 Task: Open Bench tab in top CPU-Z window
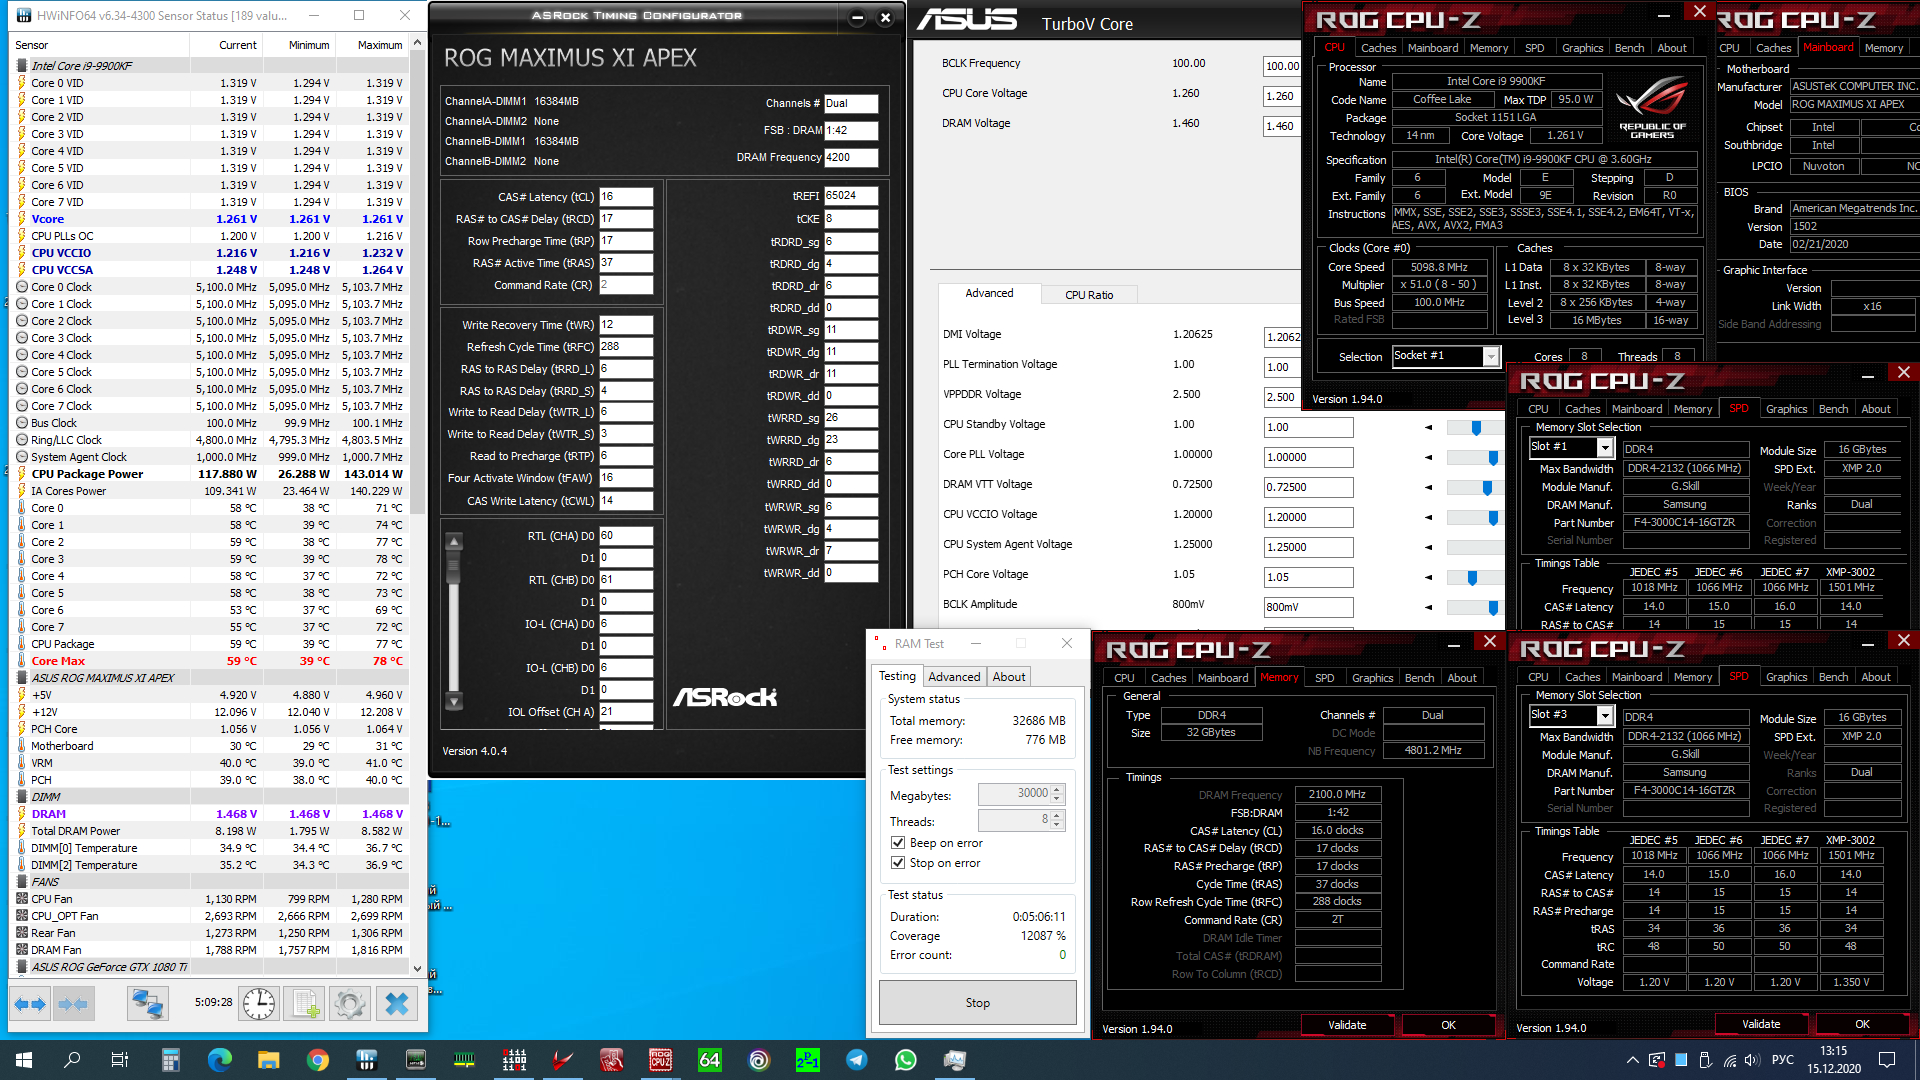point(1629,48)
